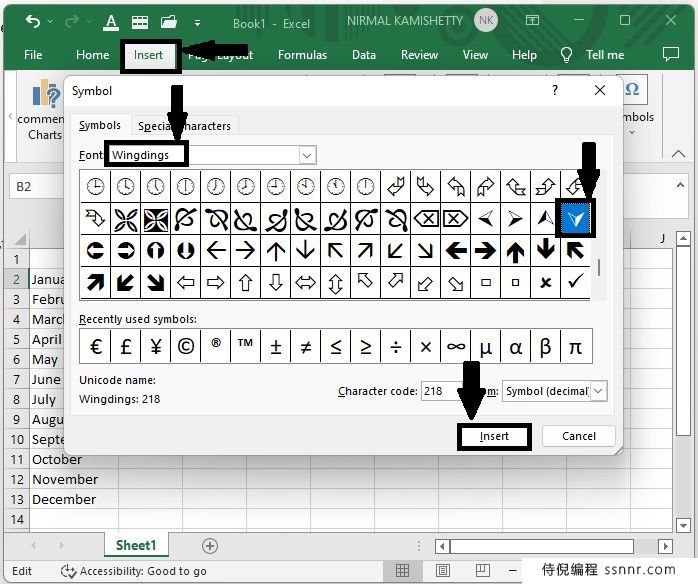The image size is (698, 585).
Task: Expand the Symbol (decimal) from dropdown
Action: point(598,391)
